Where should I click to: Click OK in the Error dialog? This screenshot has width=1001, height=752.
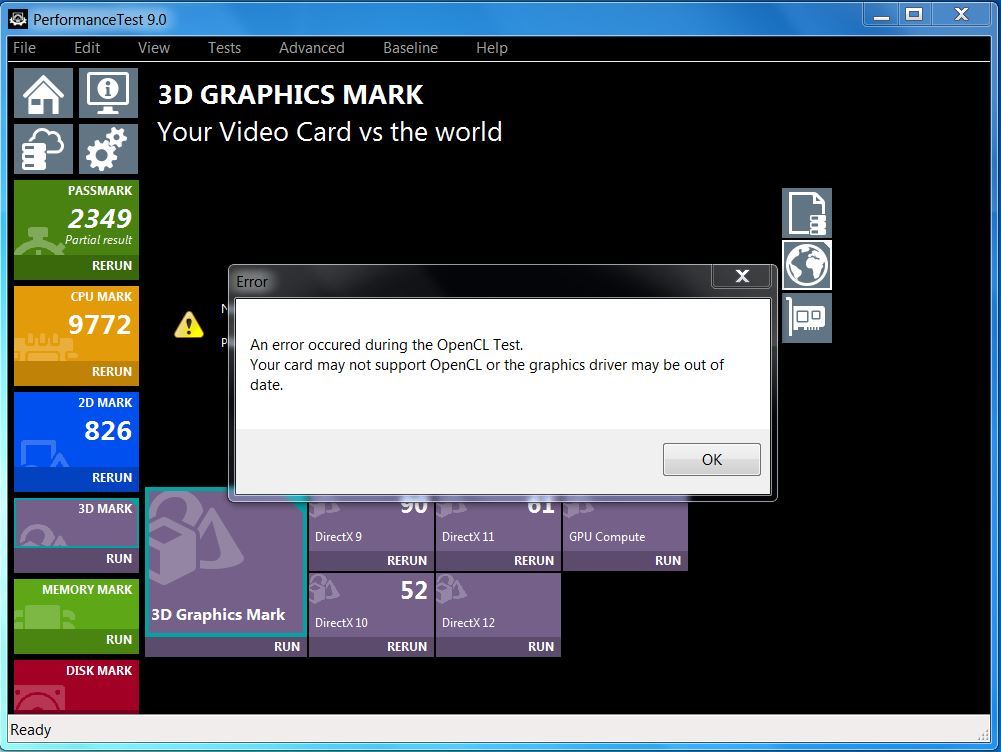pos(712,460)
